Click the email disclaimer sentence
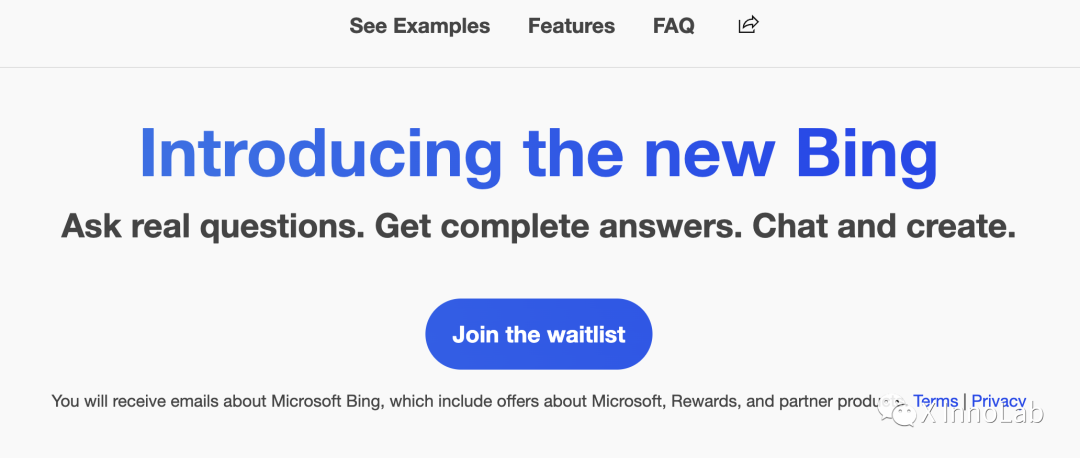Image resolution: width=1080 pixels, height=458 pixels. tap(478, 401)
